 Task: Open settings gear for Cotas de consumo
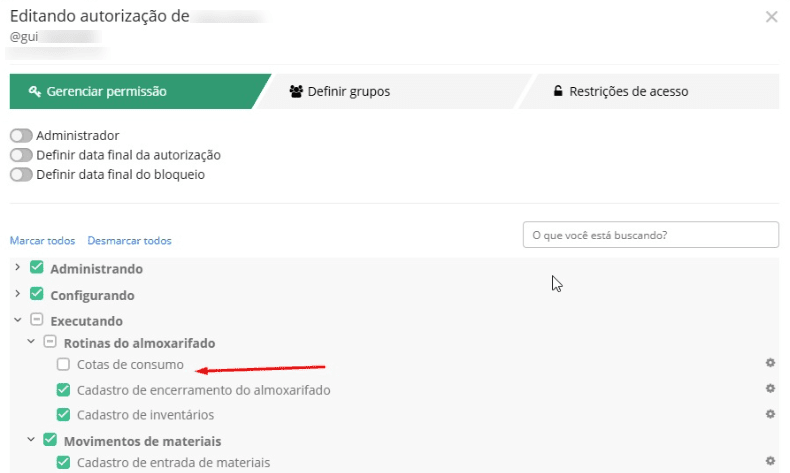click(x=770, y=363)
